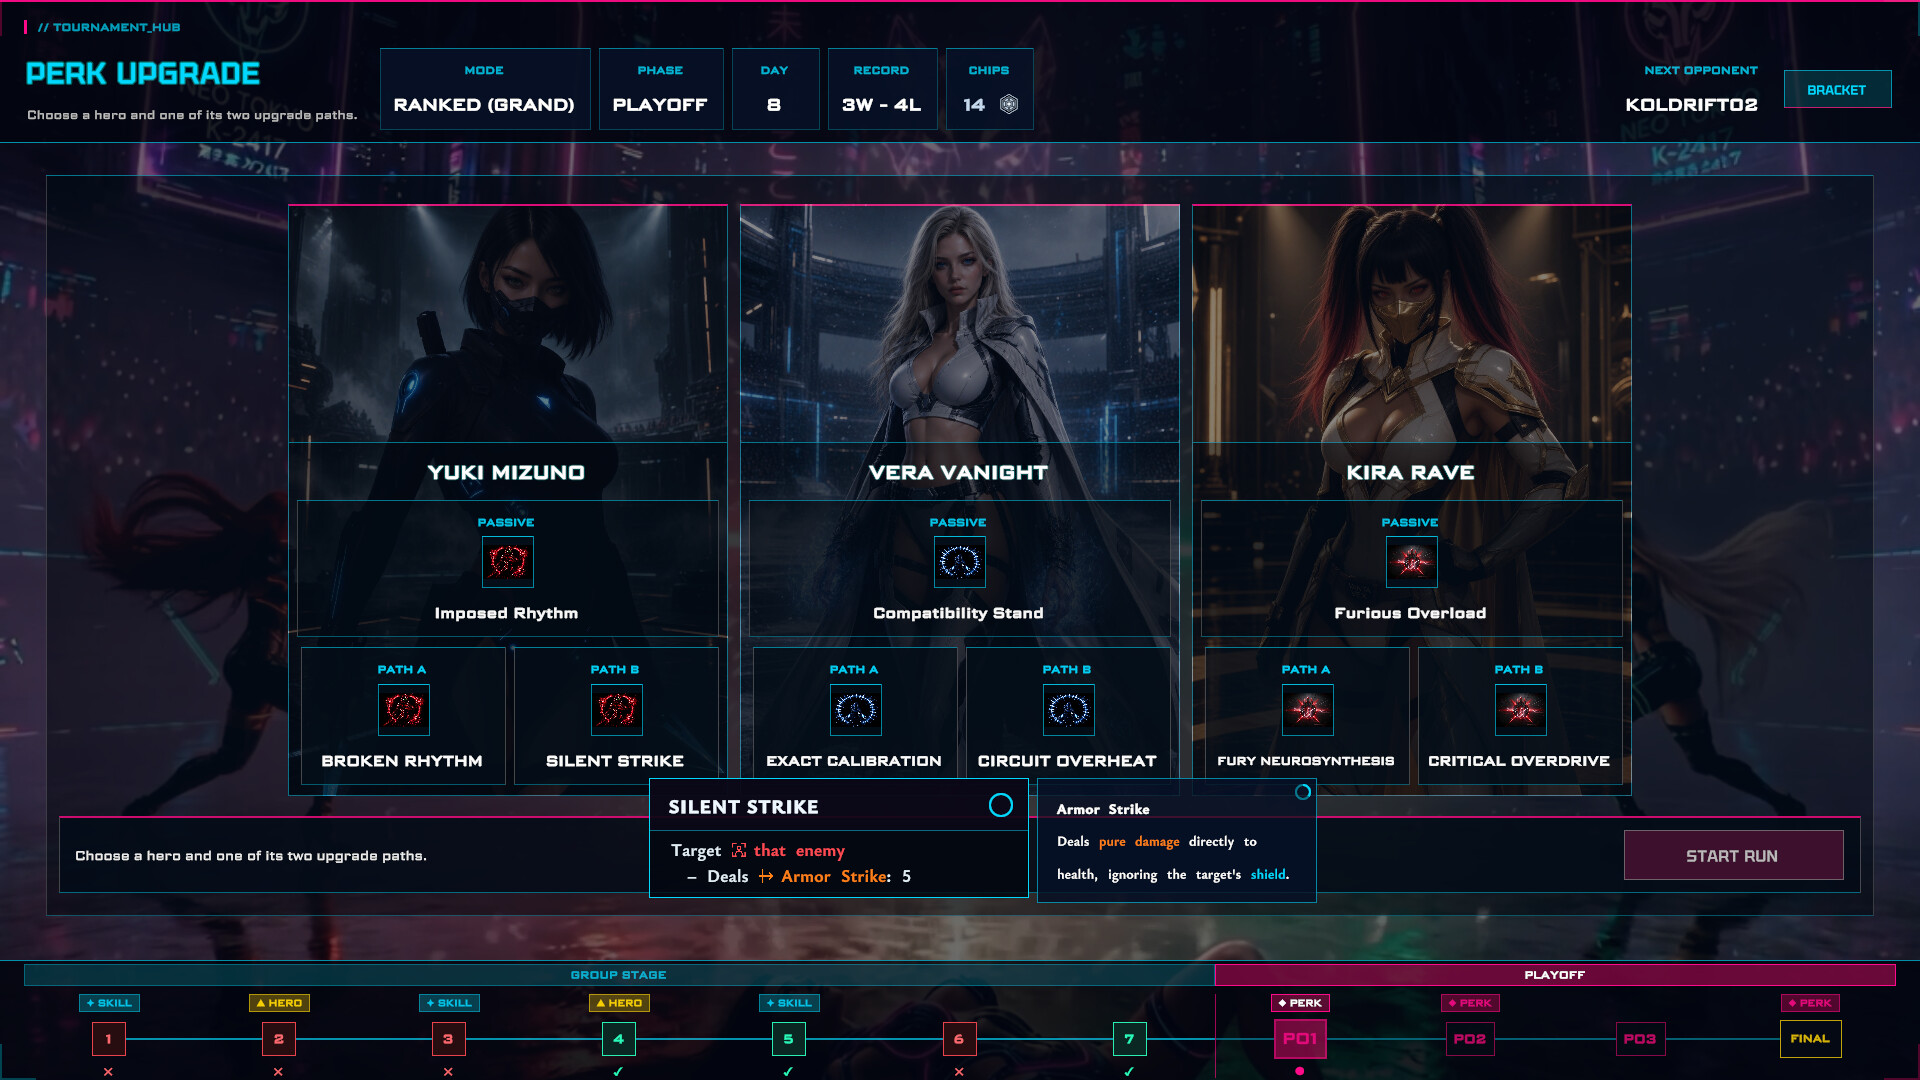Click group stage day 4 marker
Viewport: 1920px width, 1080px height.
[x=618, y=1039]
